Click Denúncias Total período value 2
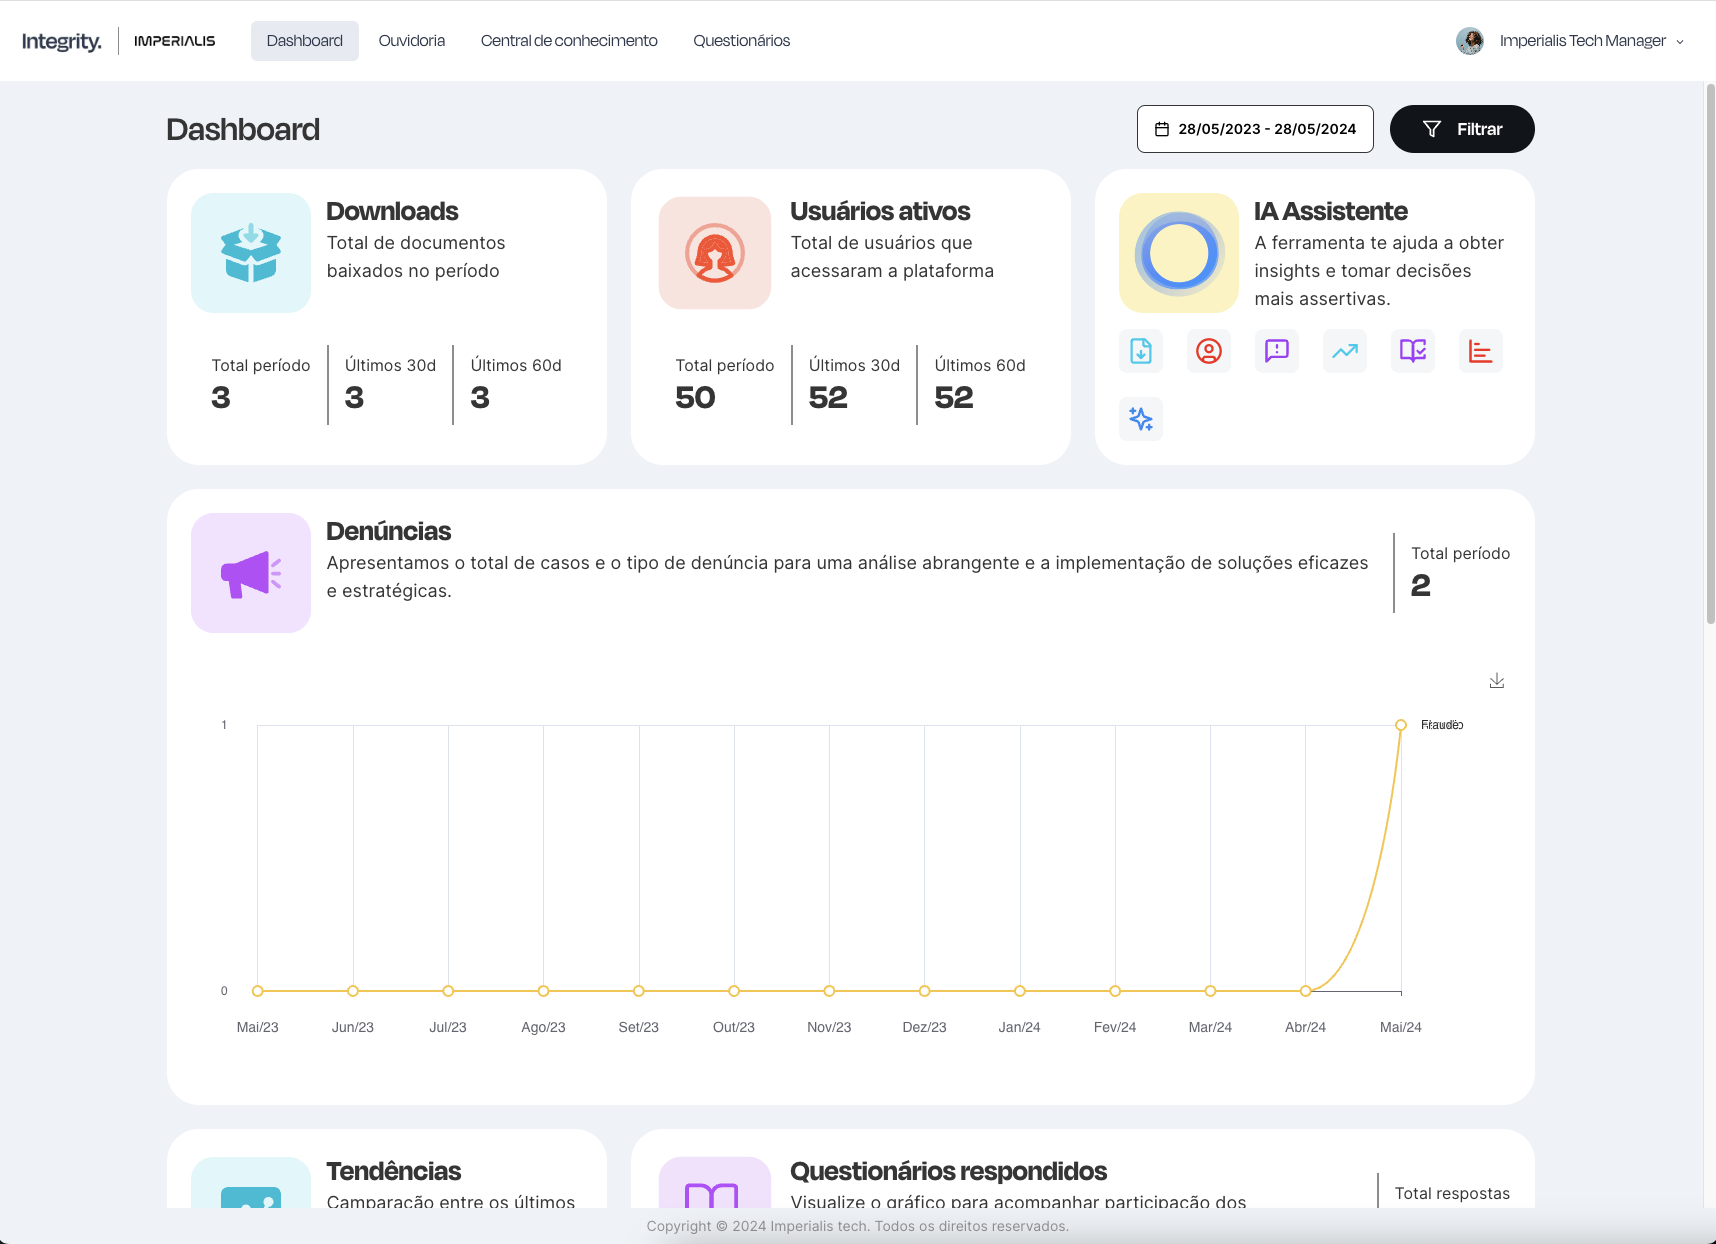 [x=1421, y=585]
